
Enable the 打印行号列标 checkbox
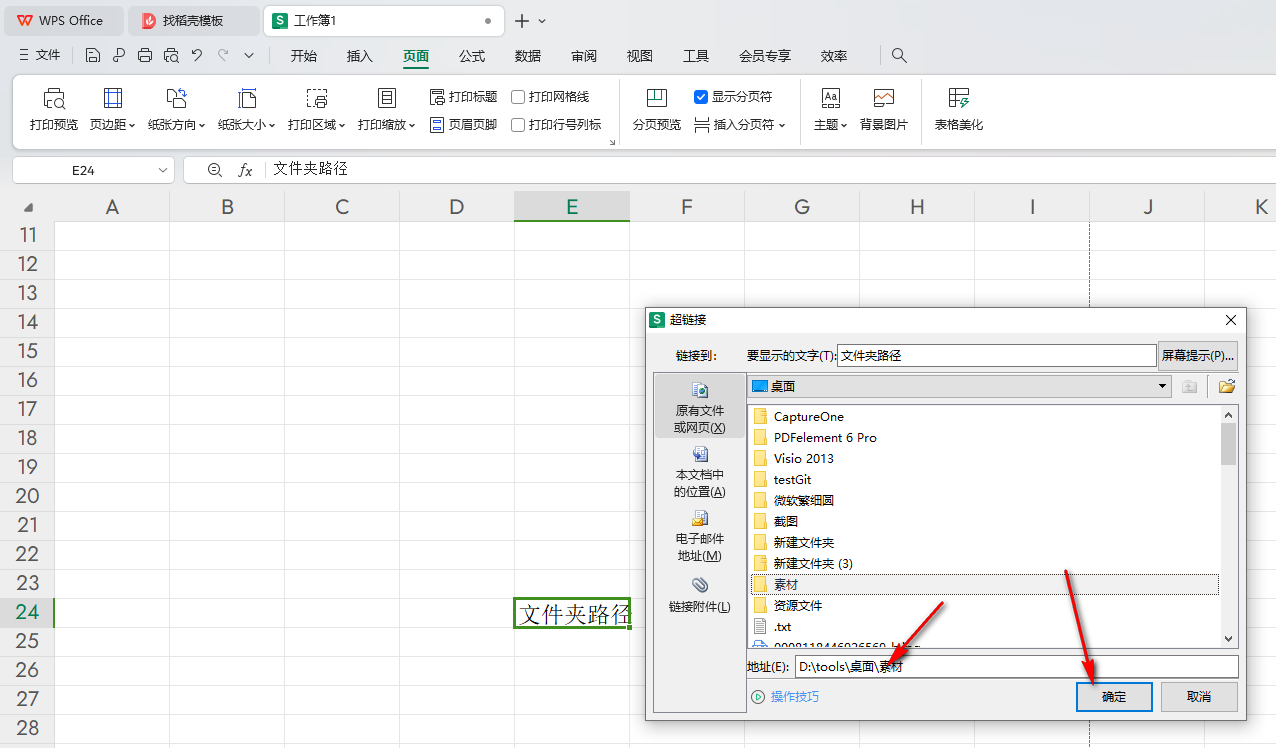tap(518, 125)
